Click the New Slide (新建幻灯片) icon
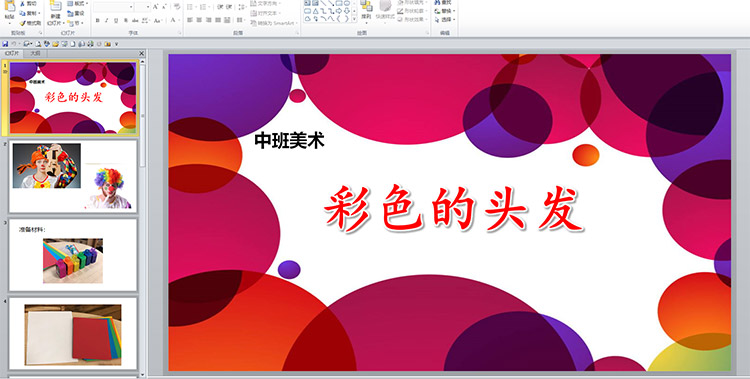Image resolution: width=750 pixels, height=379 pixels. click(x=56, y=7)
